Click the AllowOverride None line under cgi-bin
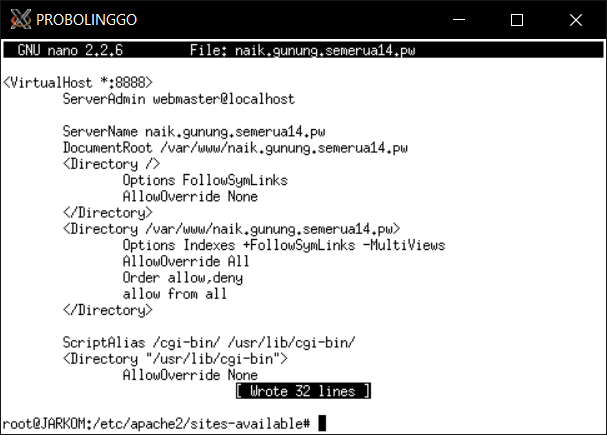Screen dimensions: 607x435 (190, 375)
